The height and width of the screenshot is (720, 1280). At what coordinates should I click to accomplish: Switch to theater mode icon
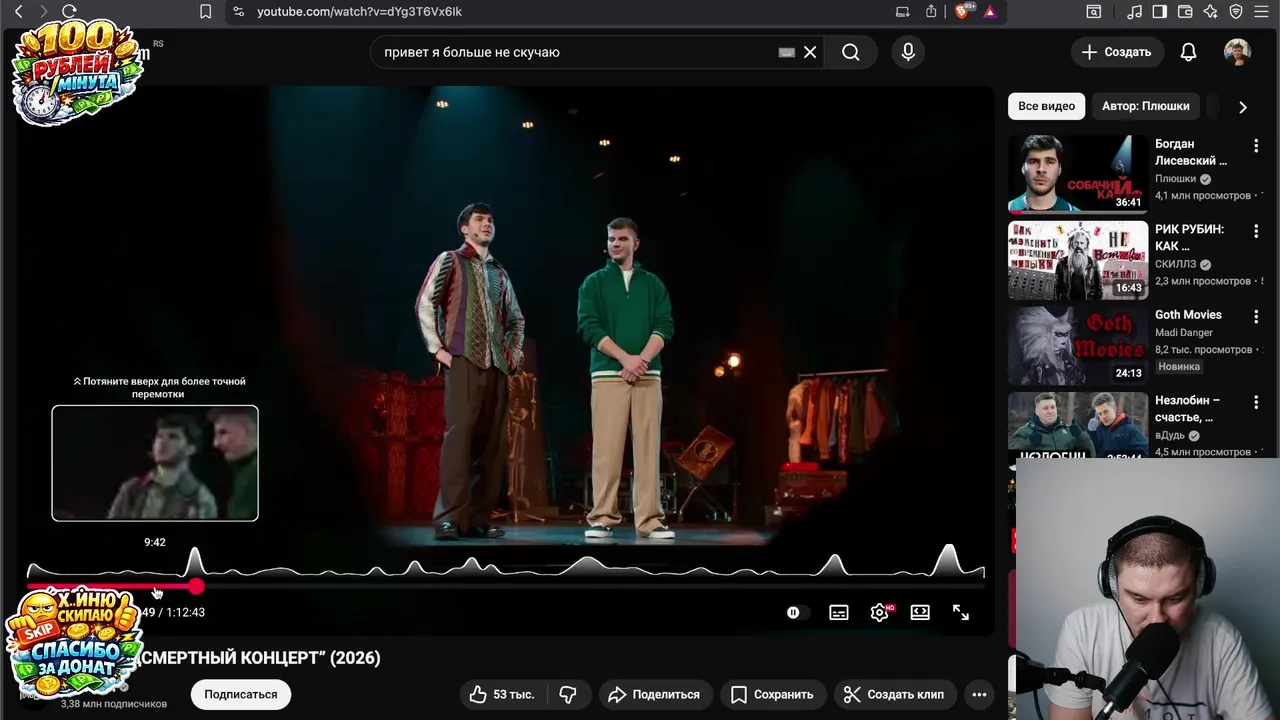pos(920,612)
